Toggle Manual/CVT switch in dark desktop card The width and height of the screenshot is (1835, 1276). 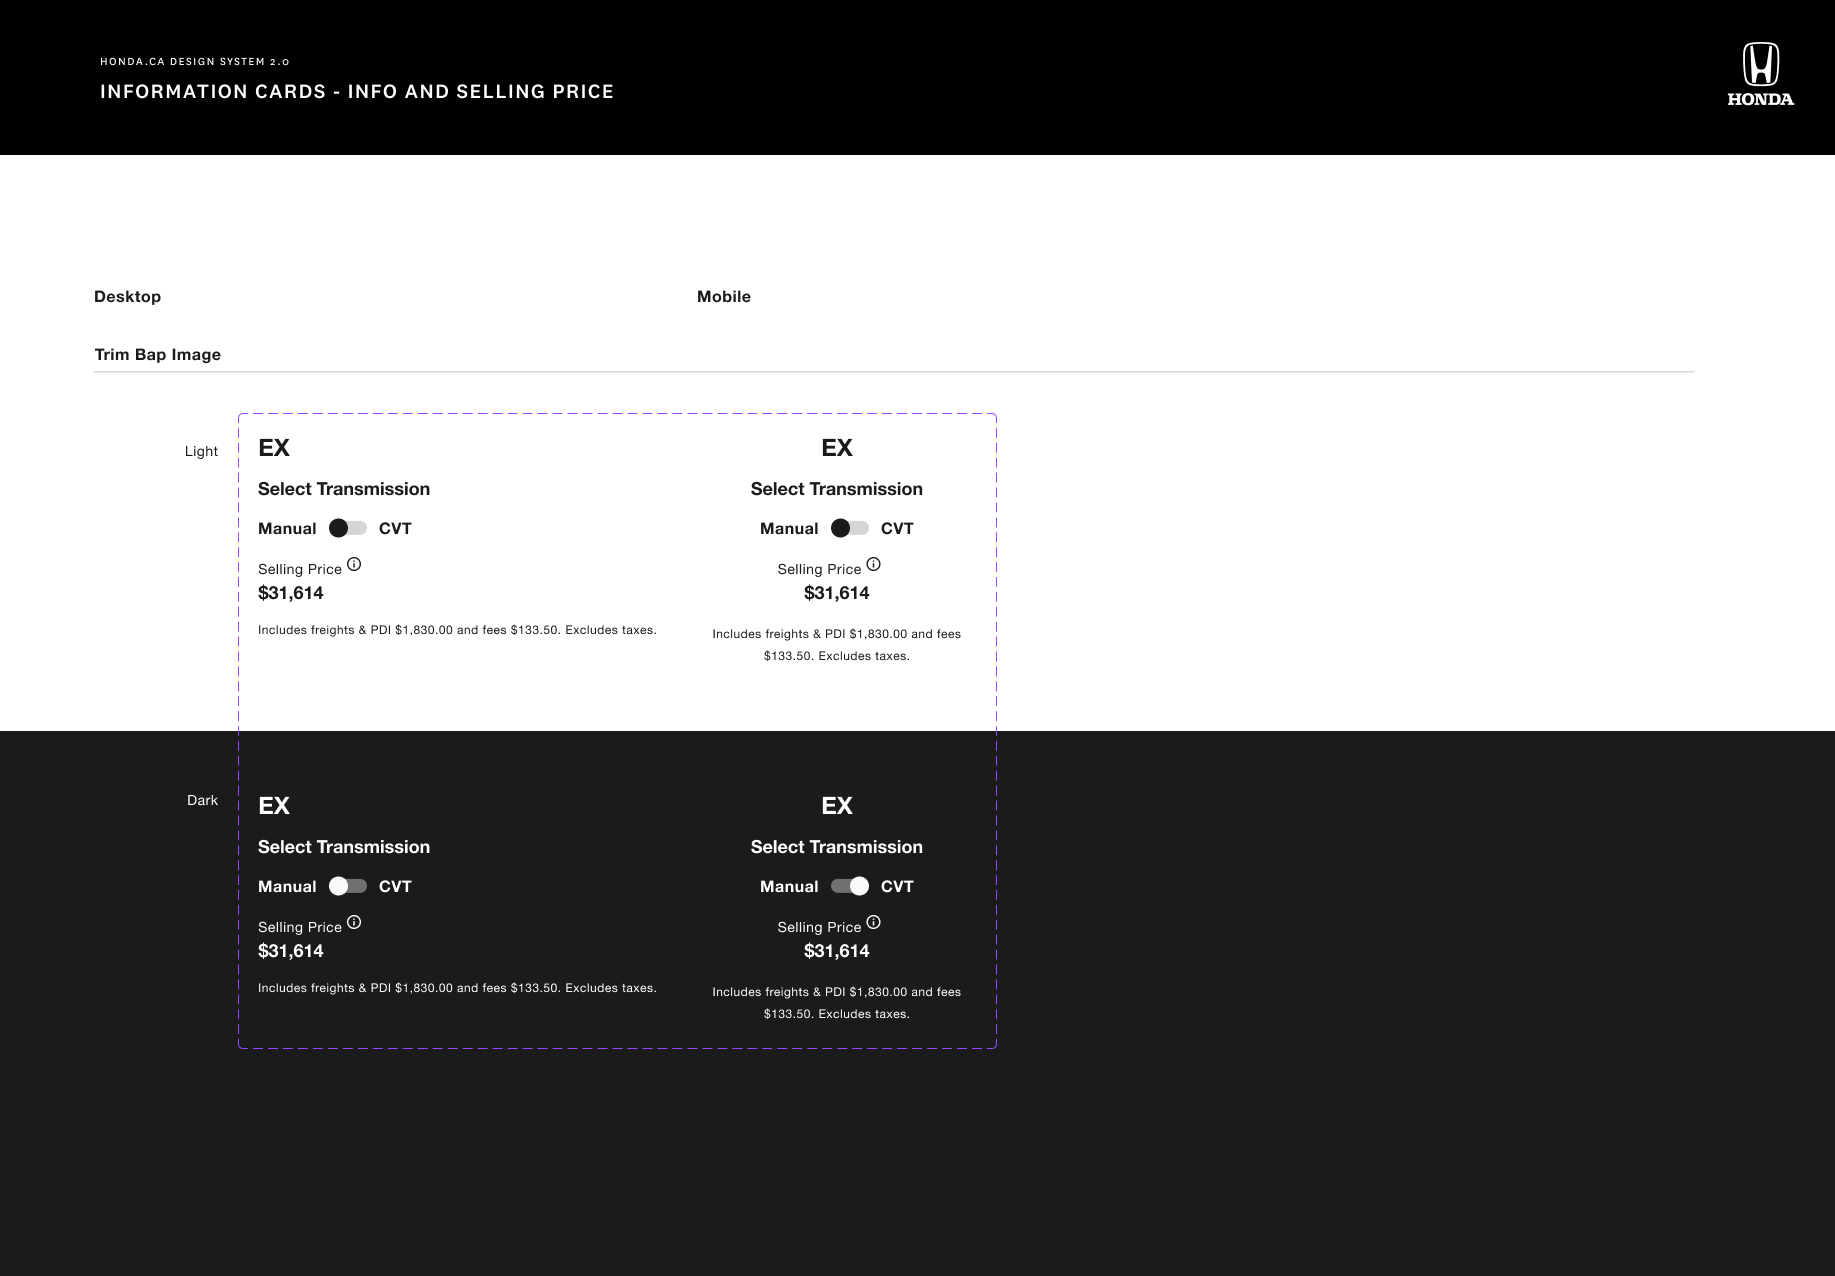click(348, 886)
